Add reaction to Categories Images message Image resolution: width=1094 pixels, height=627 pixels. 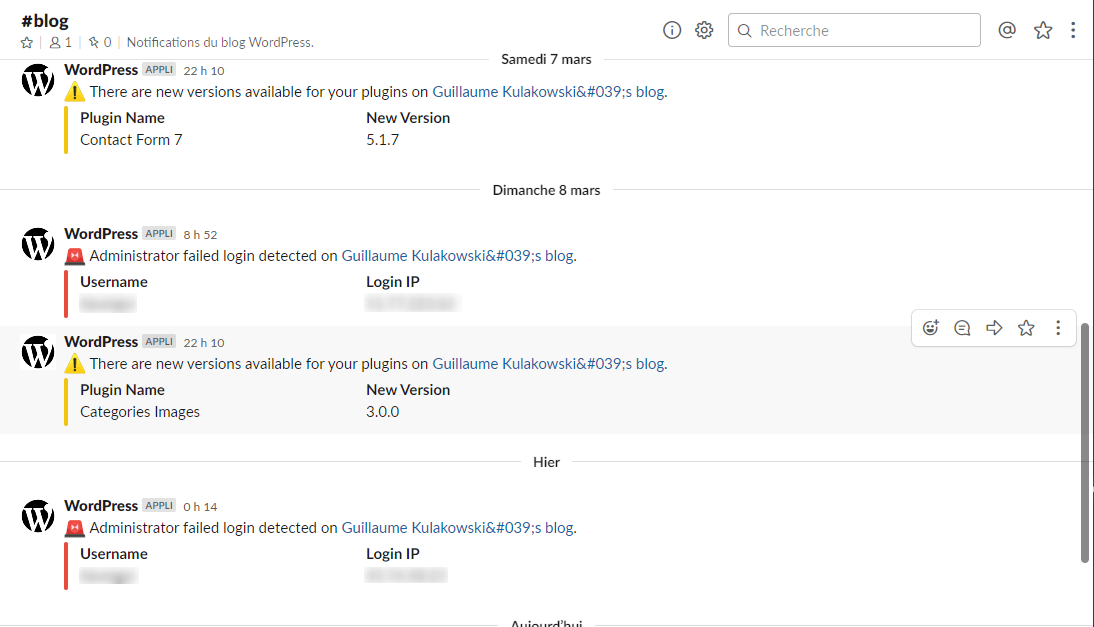coord(931,328)
